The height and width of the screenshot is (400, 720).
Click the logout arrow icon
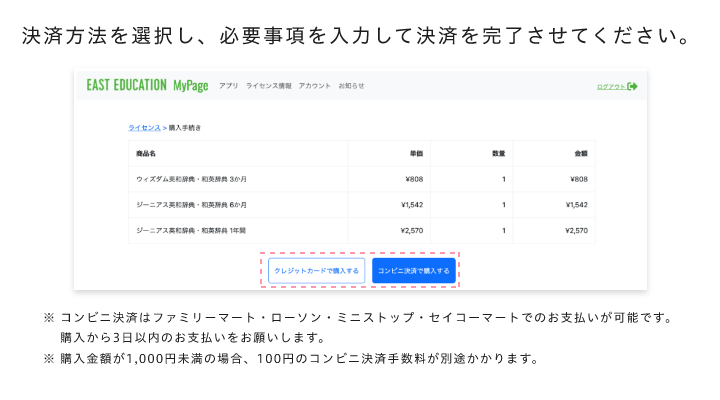tap(632, 86)
